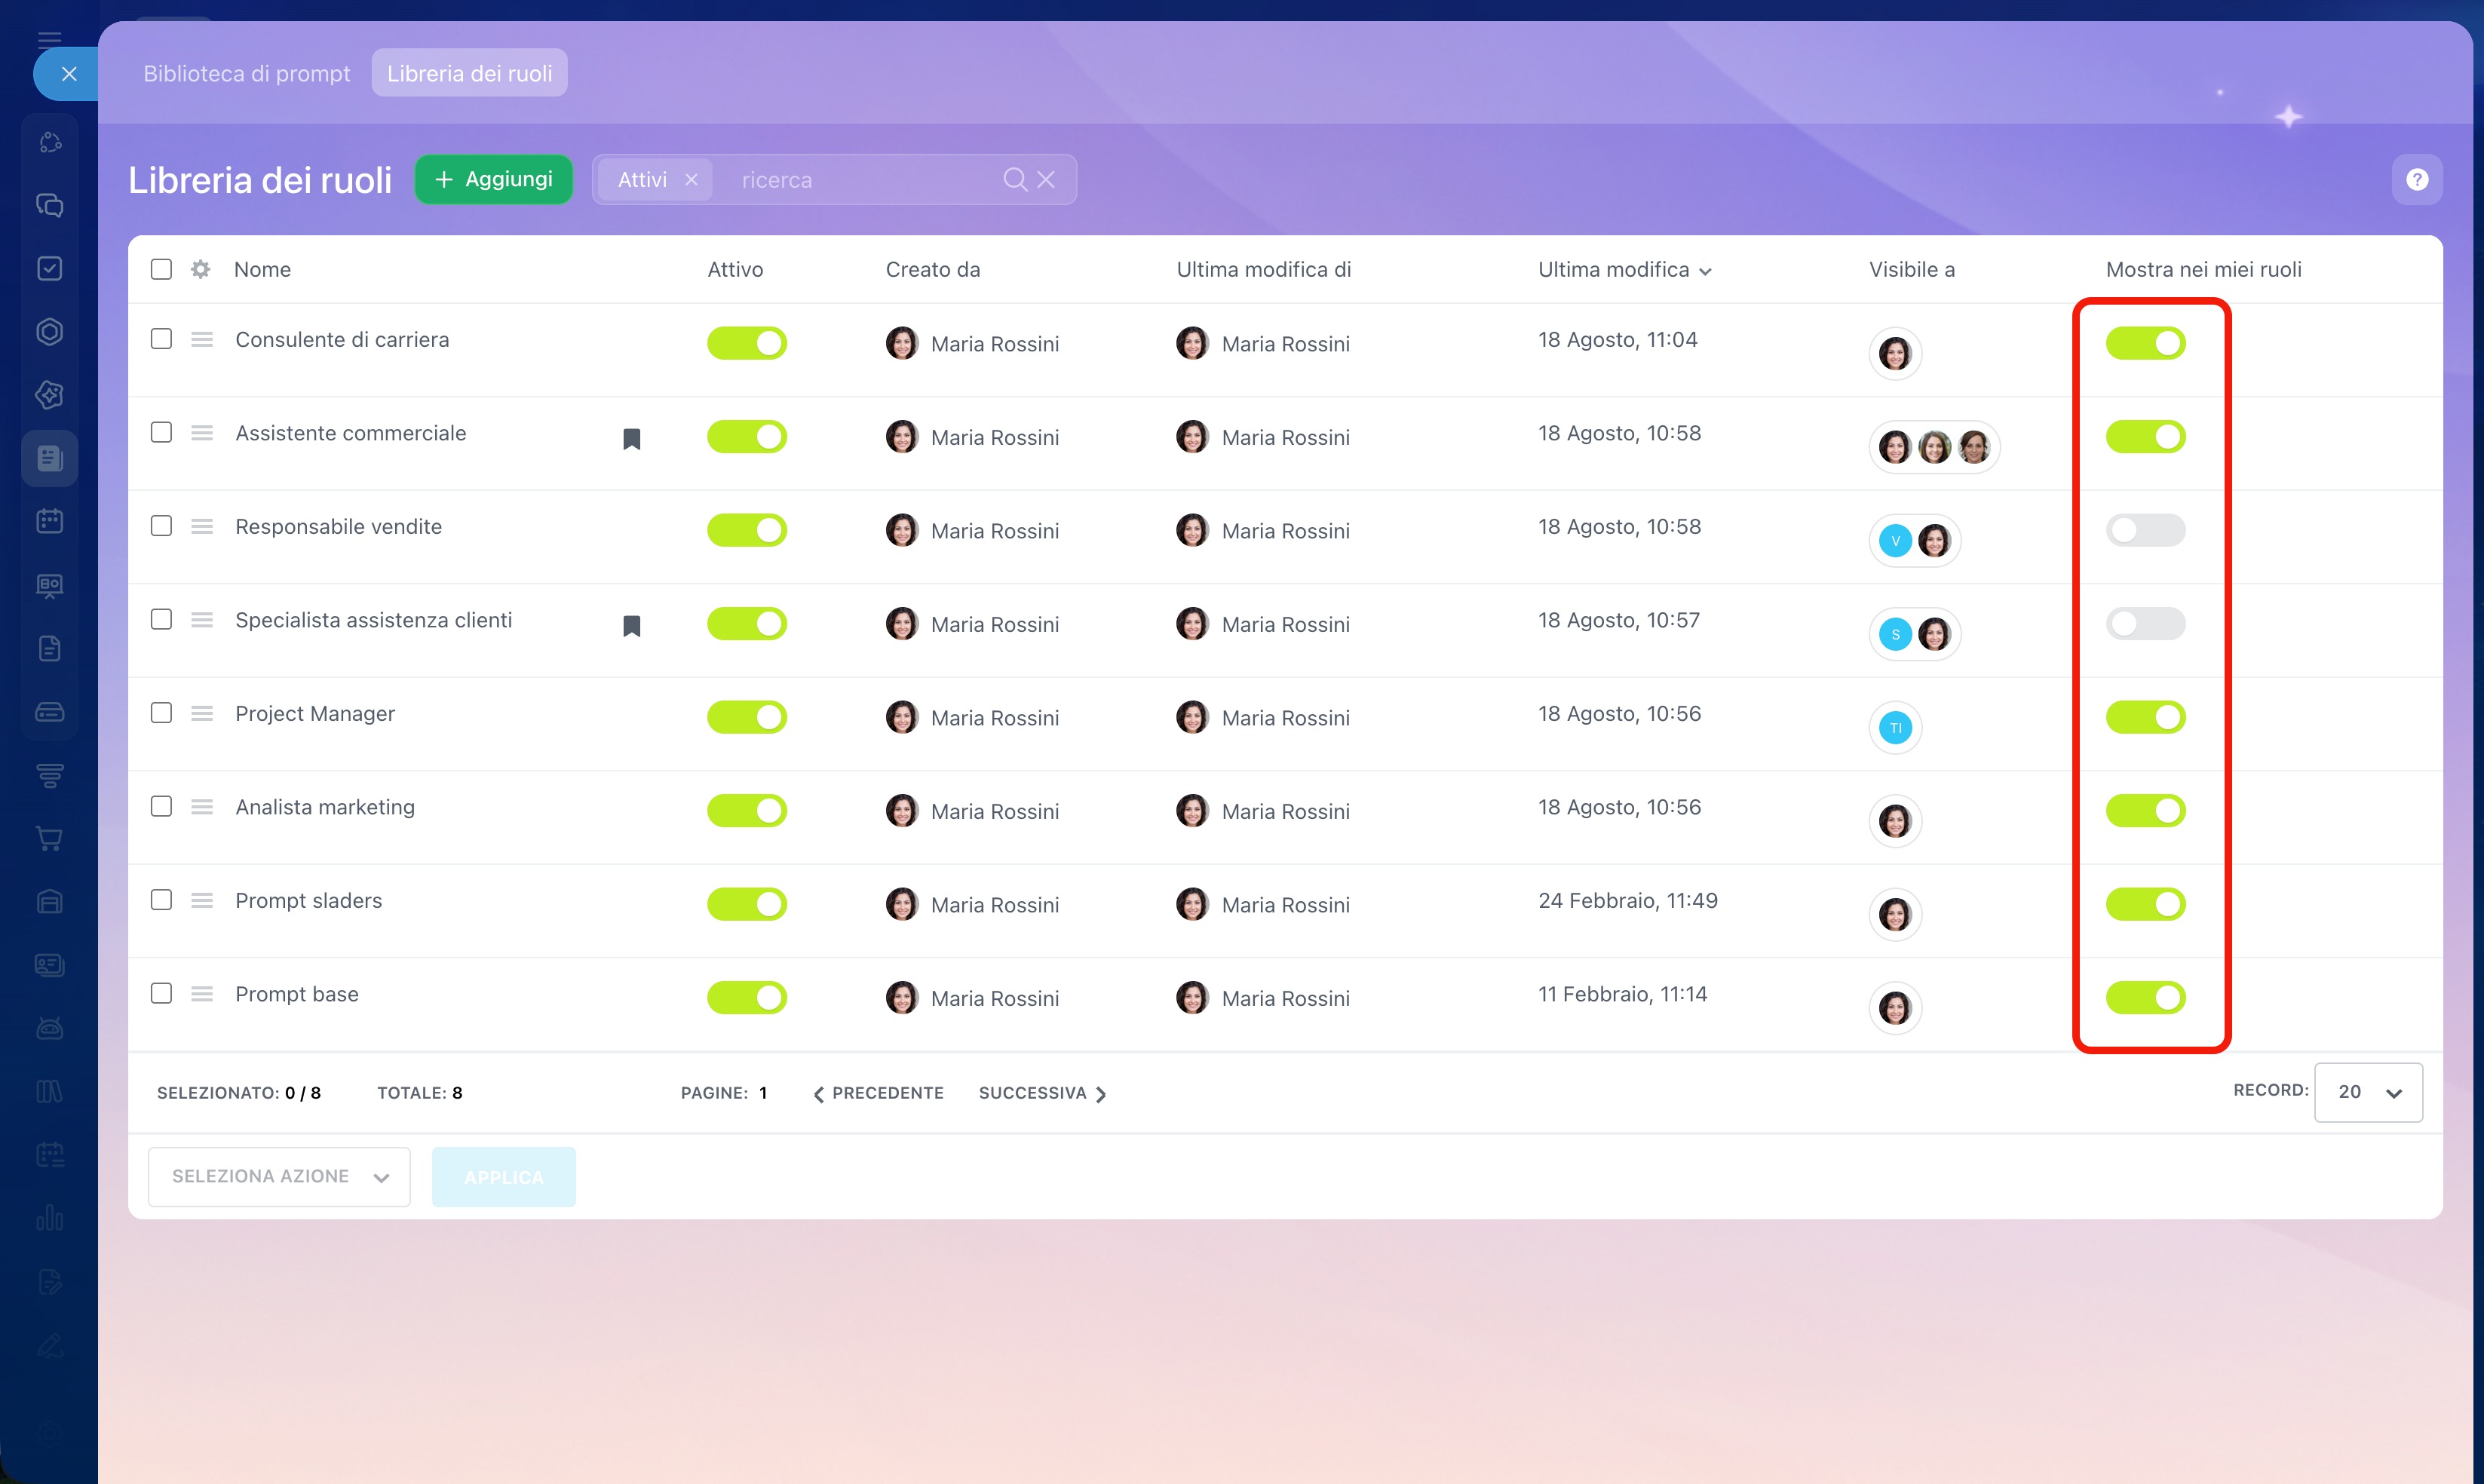Click the Precedente pagination link
This screenshot has width=2484, height=1484.
click(x=878, y=1093)
